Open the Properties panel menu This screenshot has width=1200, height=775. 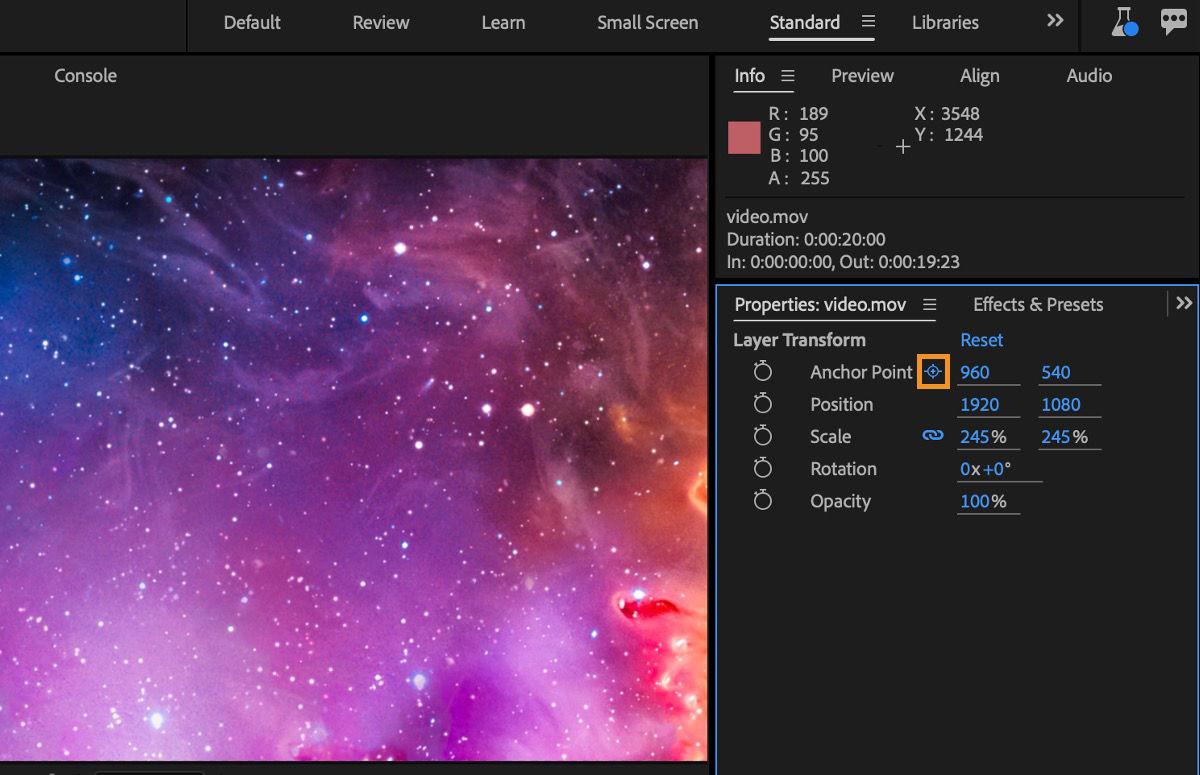click(929, 304)
